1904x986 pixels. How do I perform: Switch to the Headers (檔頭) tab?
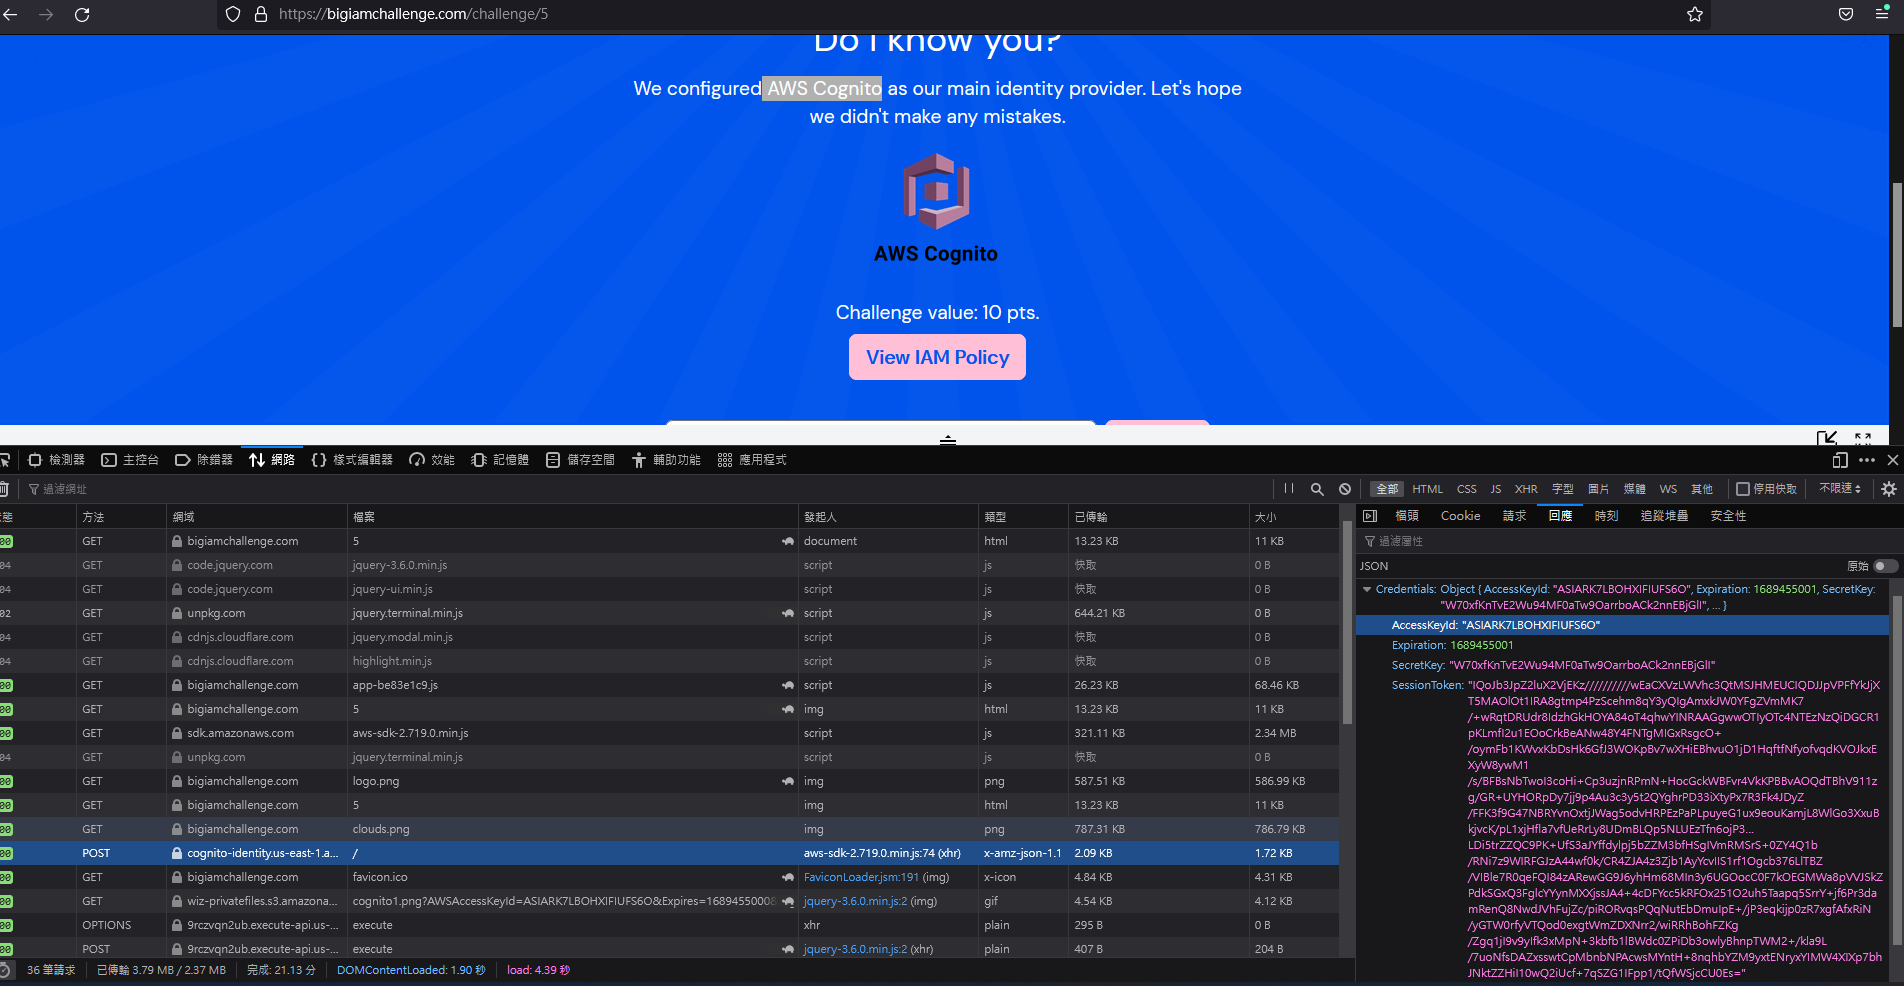[1407, 516]
